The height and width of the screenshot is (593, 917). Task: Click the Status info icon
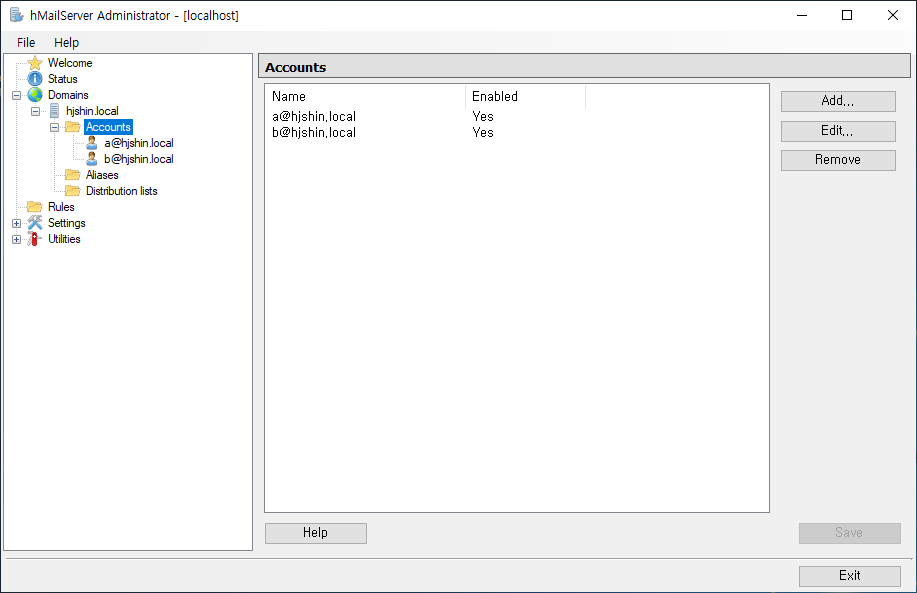point(35,78)
